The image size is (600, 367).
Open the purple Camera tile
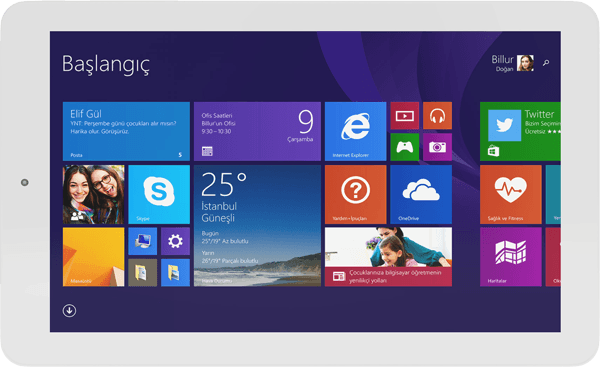pos(437,147)
